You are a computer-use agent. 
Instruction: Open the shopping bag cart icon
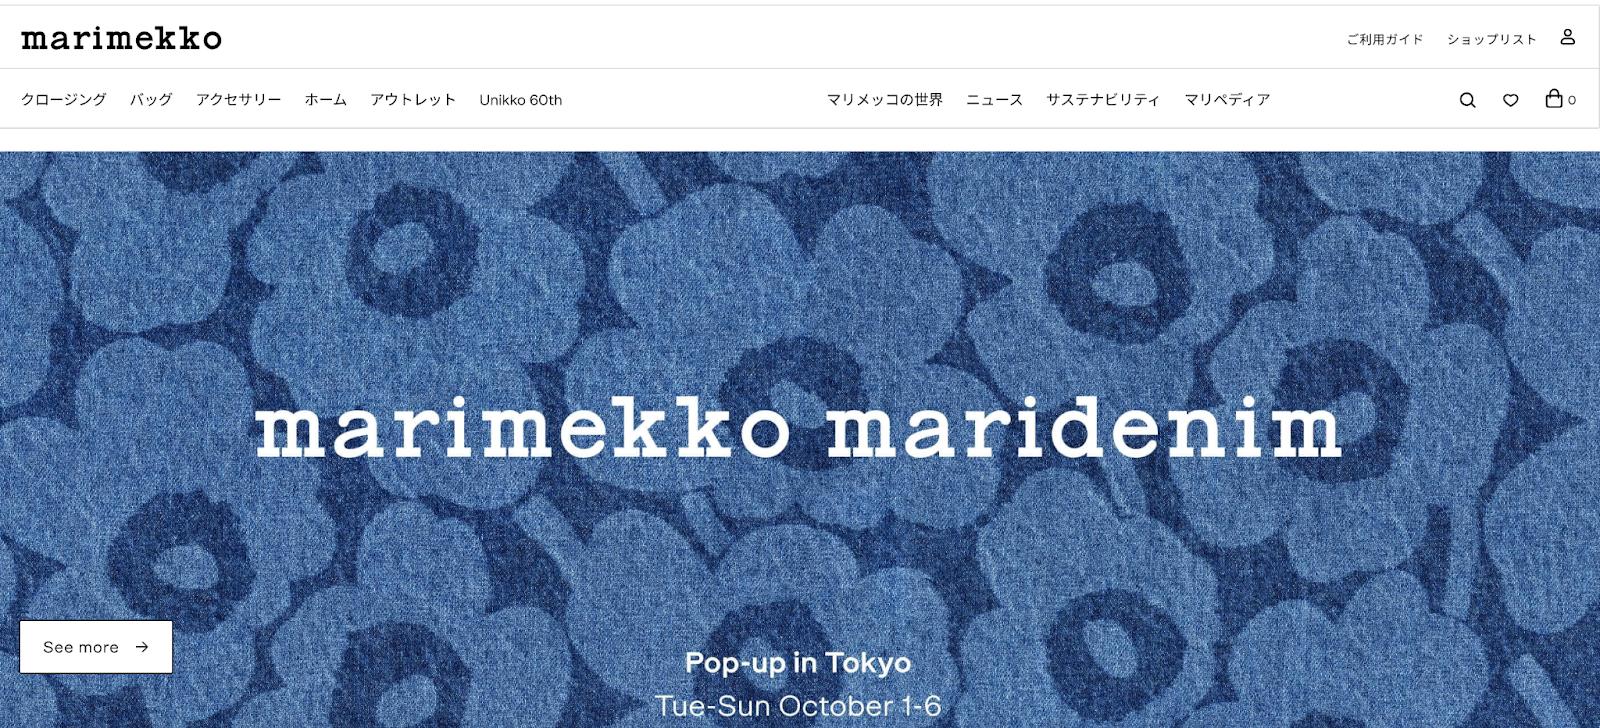click(1554, 98)
